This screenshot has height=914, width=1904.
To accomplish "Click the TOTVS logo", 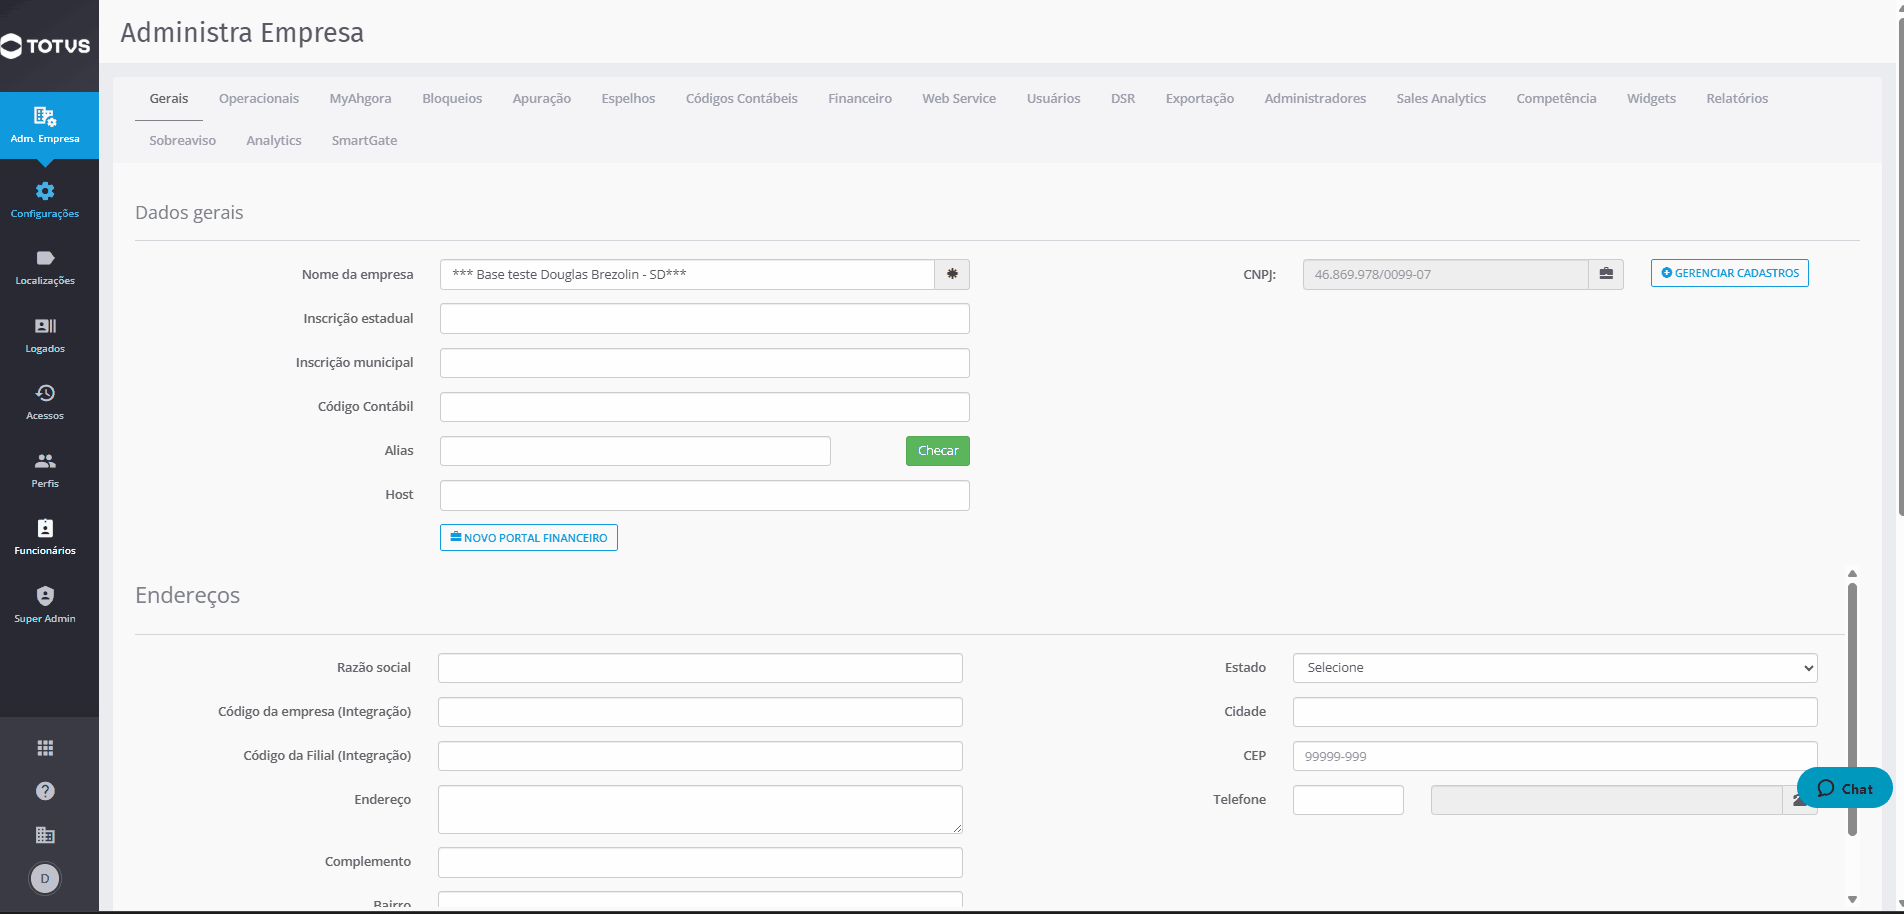I will click(46, 46).
